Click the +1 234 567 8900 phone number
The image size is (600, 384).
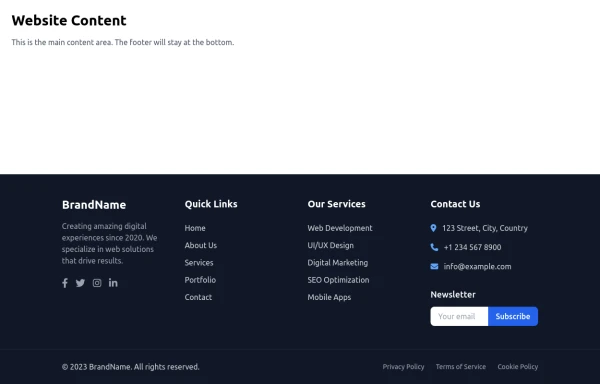click(472, 247)
